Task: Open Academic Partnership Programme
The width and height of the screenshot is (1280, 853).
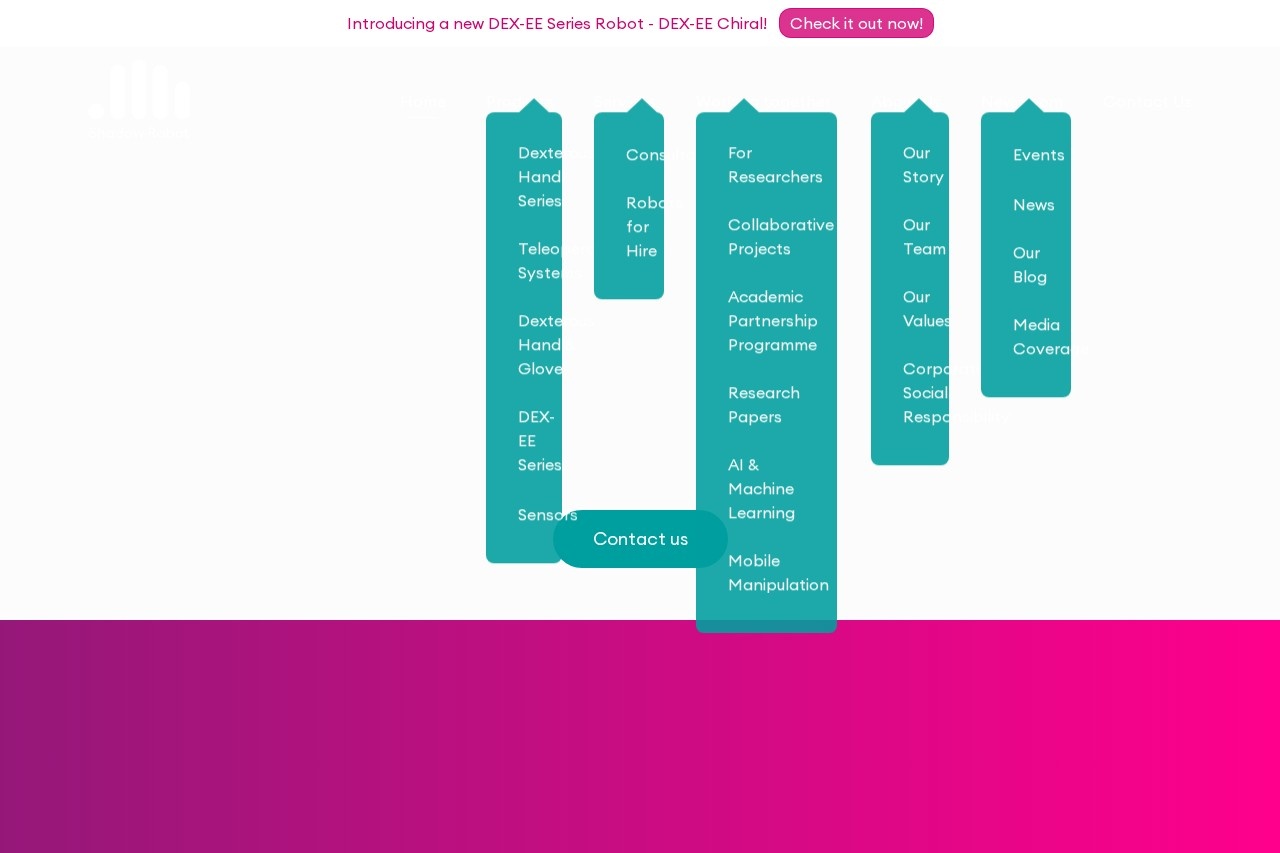Action: click(x=772, y=321)
